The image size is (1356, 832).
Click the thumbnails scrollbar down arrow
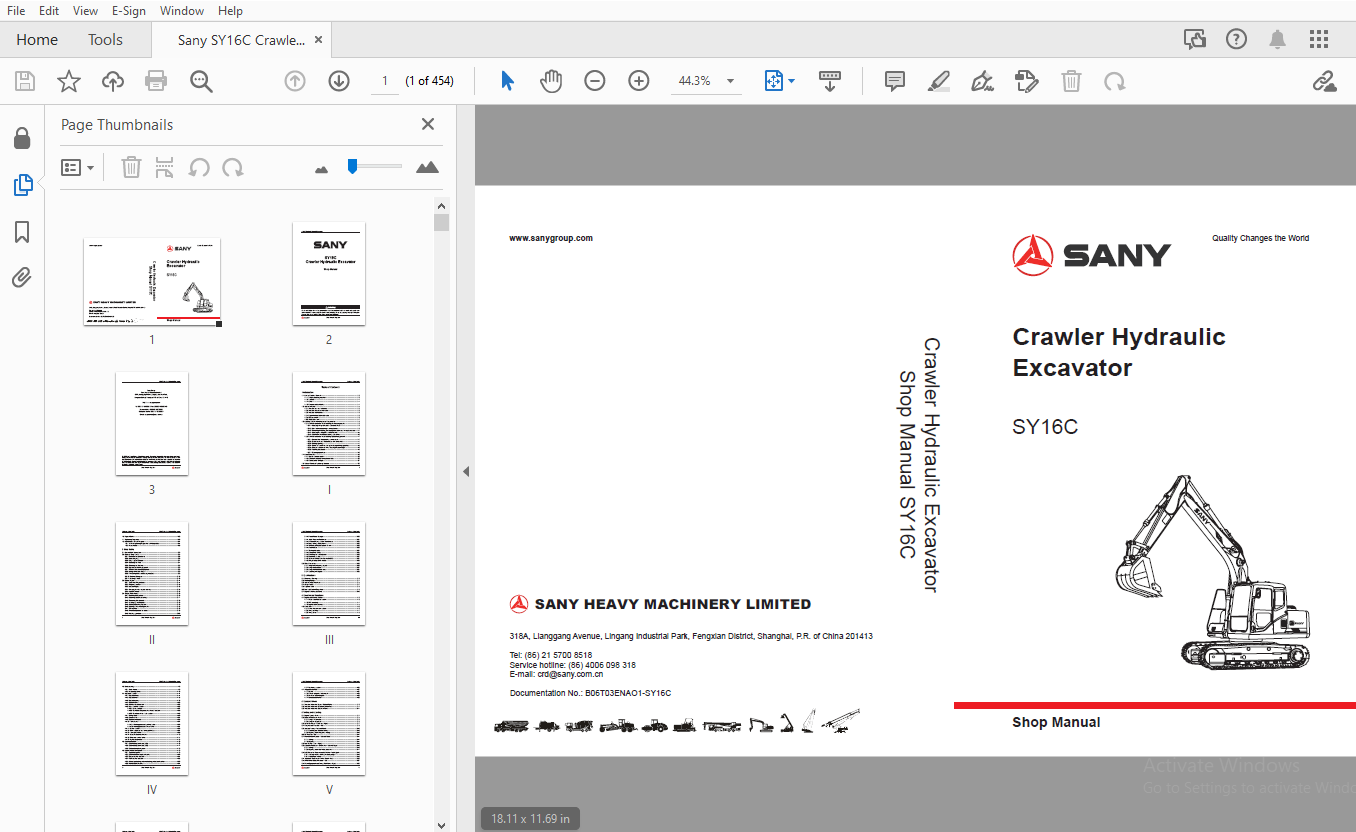click(442, 824)
